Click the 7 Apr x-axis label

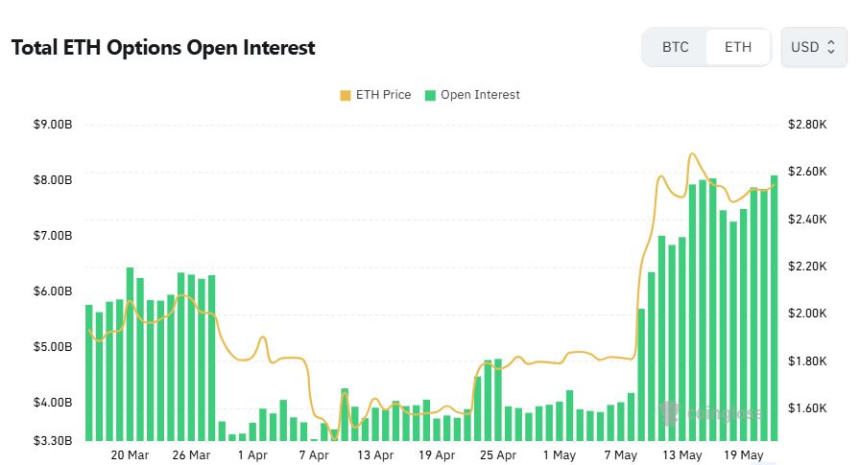pyautogui.click(x=314, y=455)
